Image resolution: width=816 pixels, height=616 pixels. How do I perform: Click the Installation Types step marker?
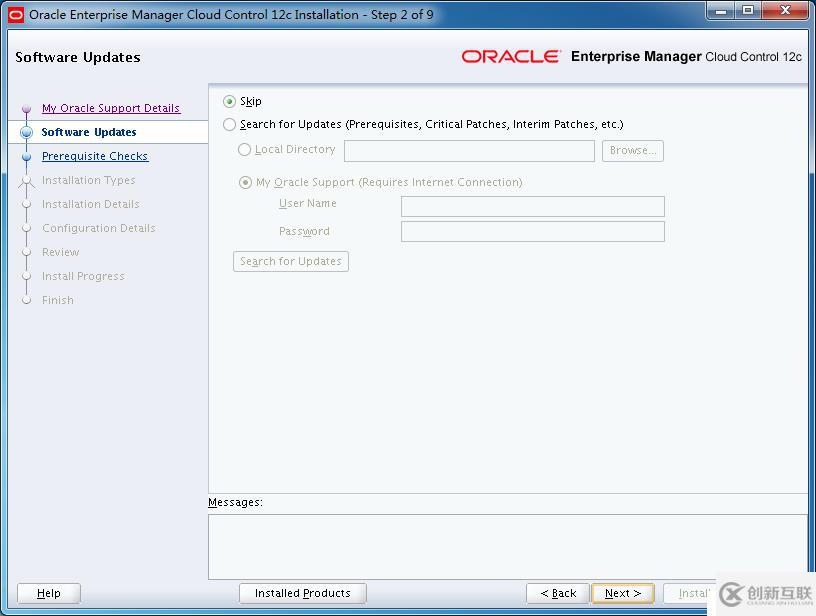(x=27, y=180)
